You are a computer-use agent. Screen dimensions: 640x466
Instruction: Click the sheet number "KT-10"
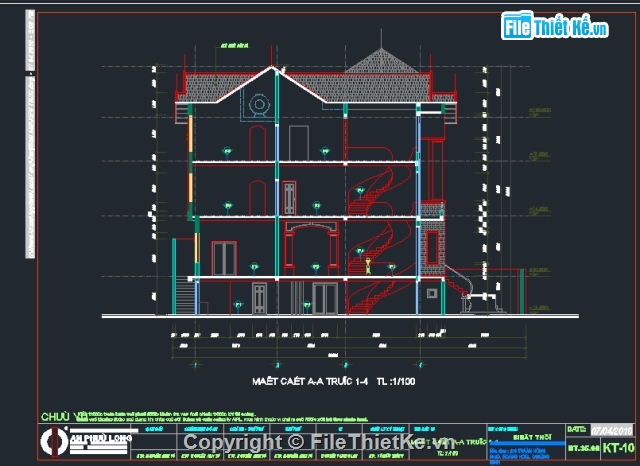point(618,447)
